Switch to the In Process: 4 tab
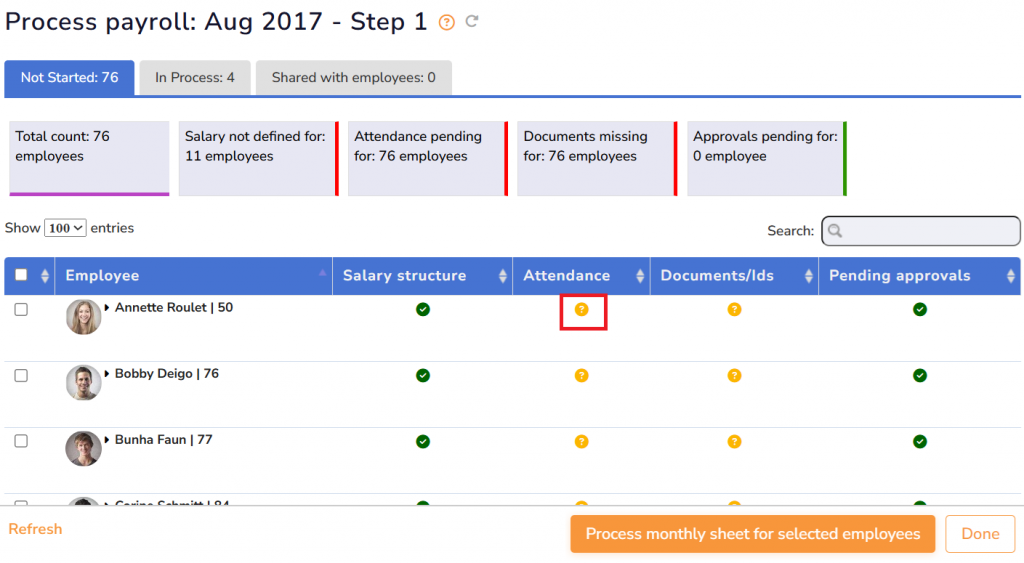Viewport: 1024px width, 563px height. pos(195,78)
